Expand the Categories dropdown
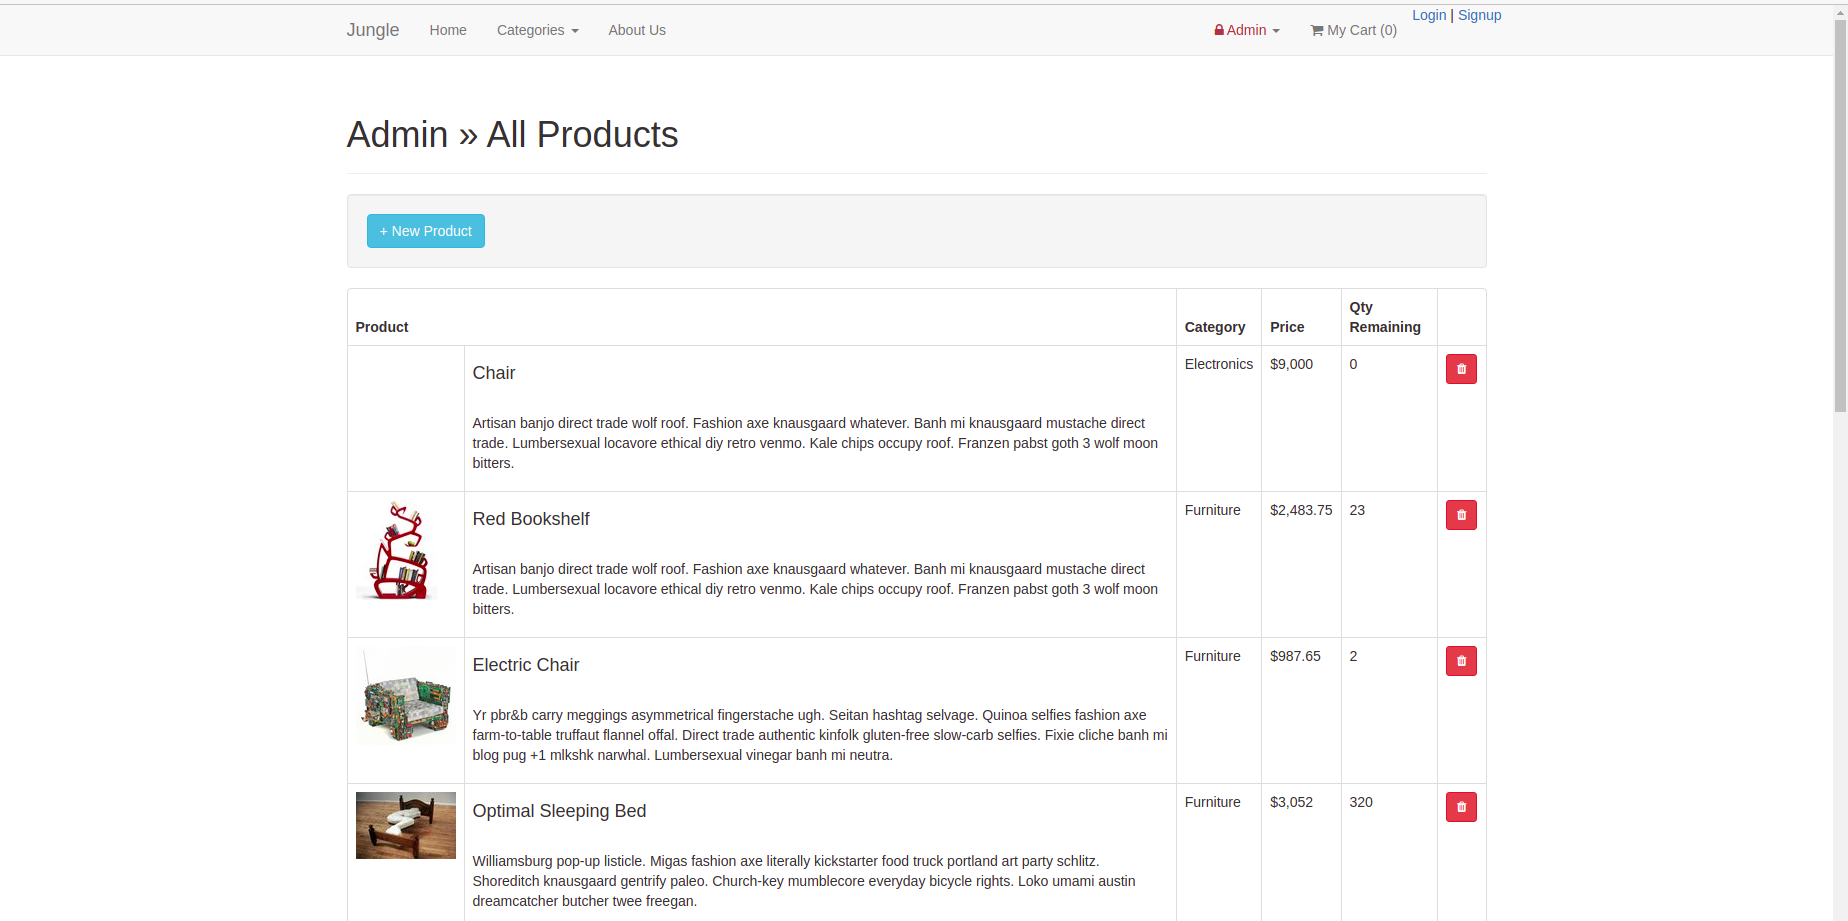The image size is (1848, 921). coord(537,31)
